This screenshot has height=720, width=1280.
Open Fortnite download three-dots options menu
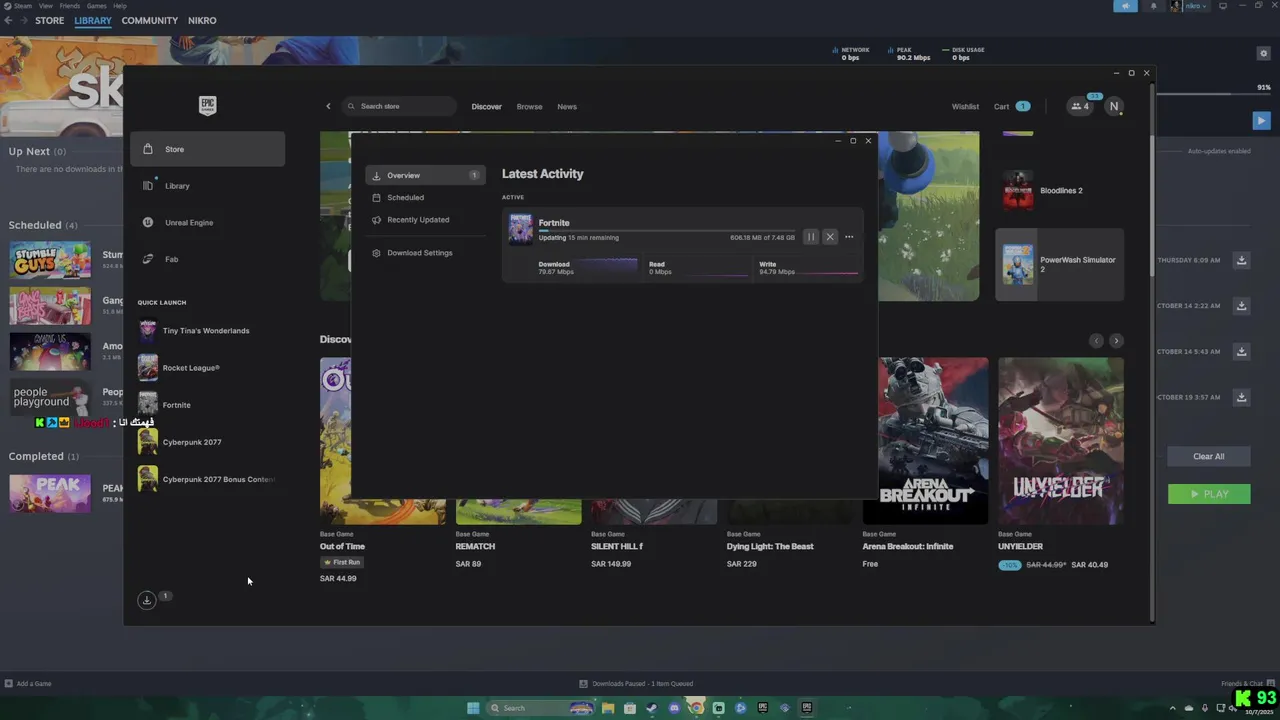coord(849,237)
